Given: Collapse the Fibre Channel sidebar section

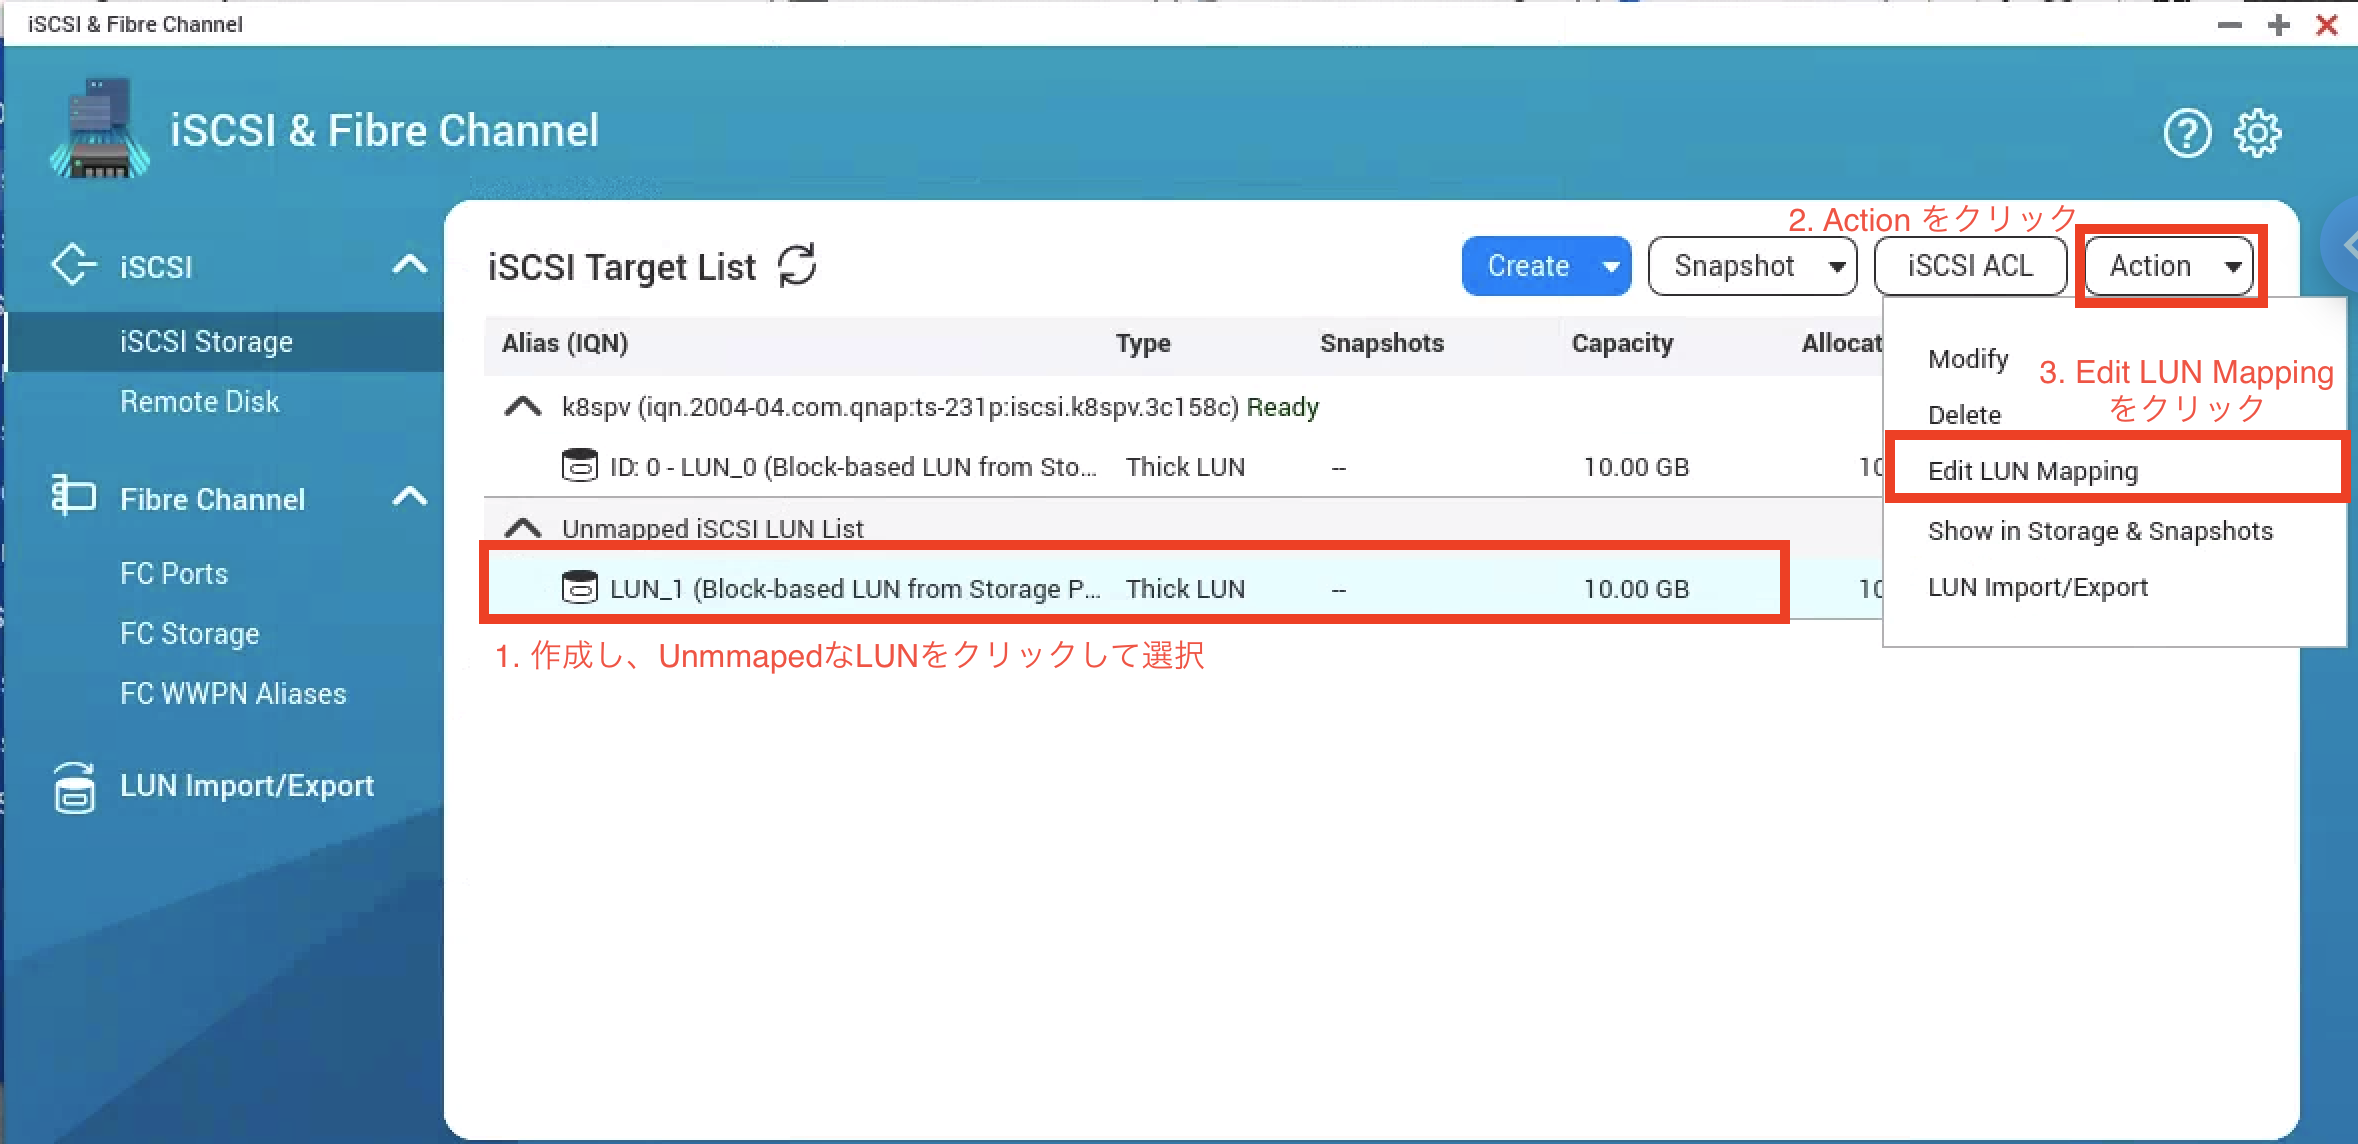Looking at the screenshot, I should [410, 496].
